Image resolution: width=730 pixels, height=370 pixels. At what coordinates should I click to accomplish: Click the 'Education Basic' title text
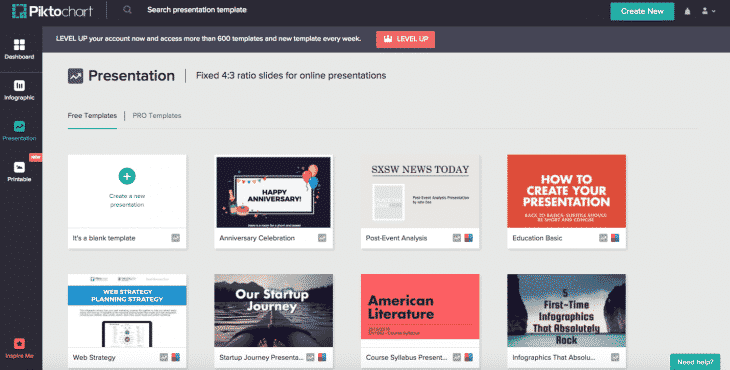(x=537, y=238)
